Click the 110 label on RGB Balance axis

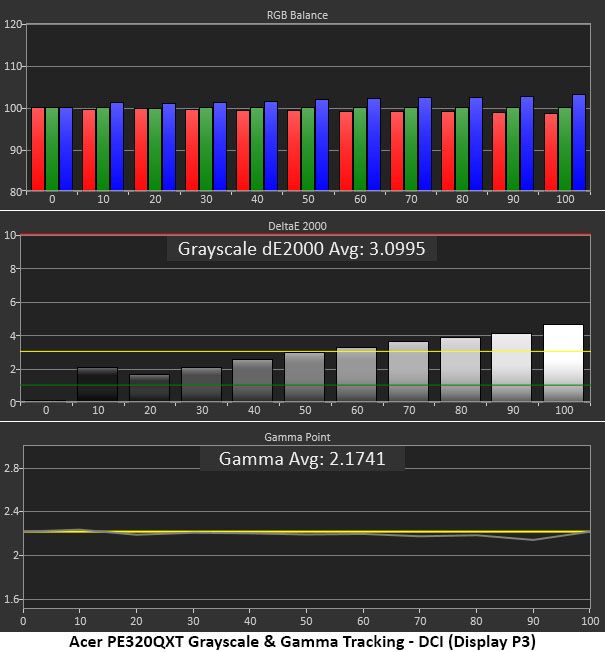12,66
